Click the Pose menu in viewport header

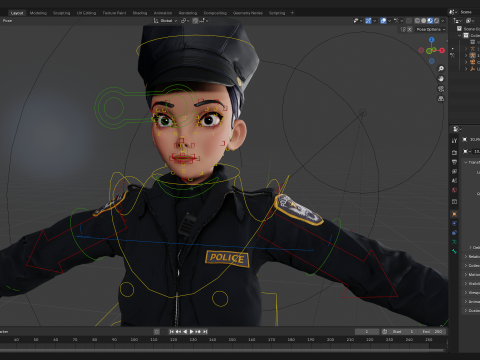pos(7,21)
